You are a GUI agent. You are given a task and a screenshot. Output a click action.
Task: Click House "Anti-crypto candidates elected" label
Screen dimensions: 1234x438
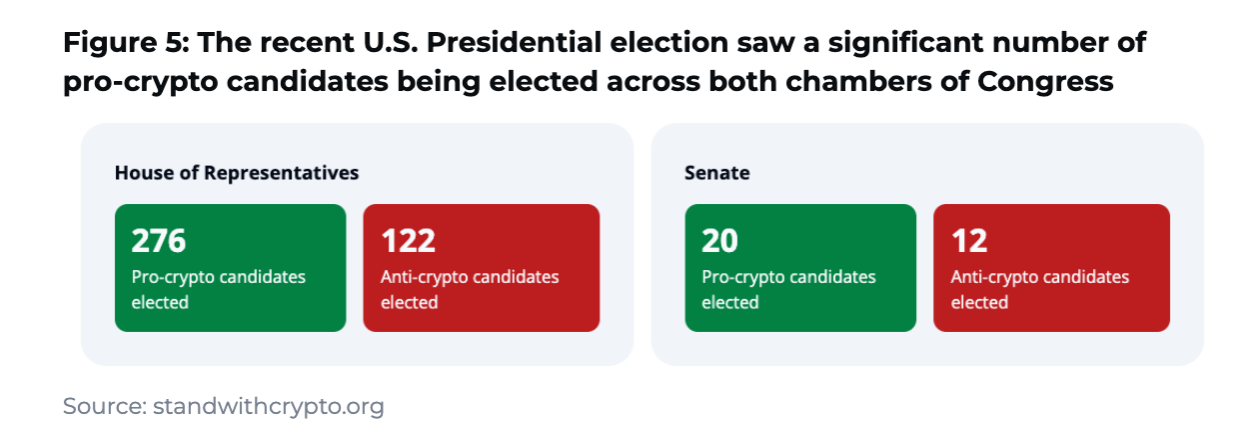(x=470, y=289)
